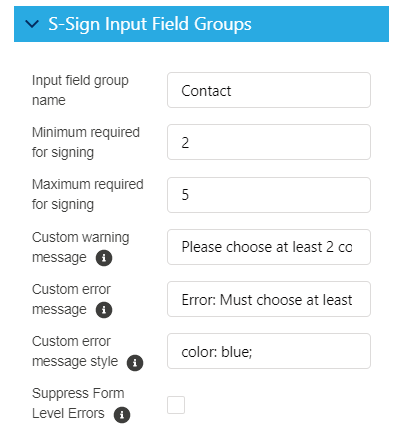Click info icon beside Custom warning message
Screen dimensions: 395x429
104,258
